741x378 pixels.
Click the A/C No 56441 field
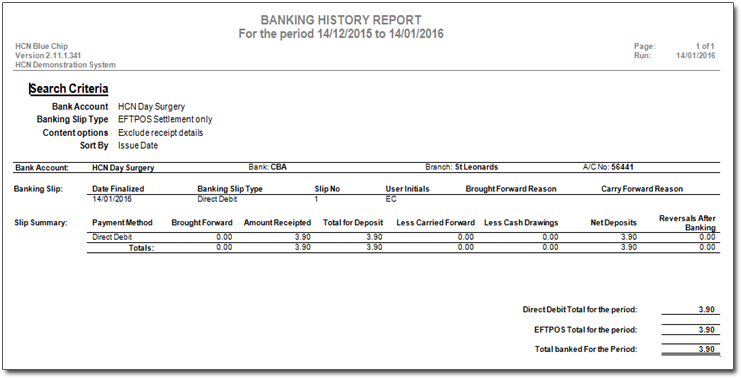click(608, 167)
